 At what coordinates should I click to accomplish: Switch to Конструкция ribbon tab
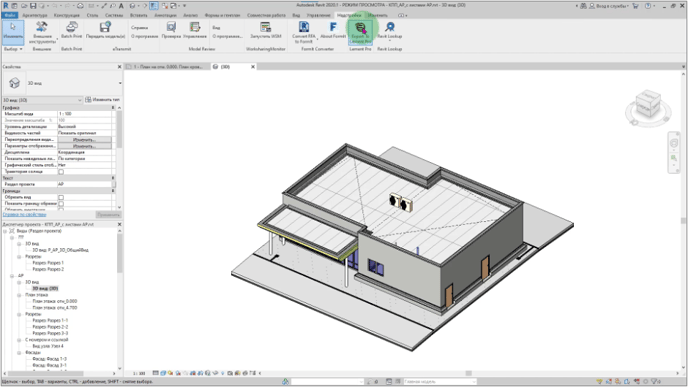(67, 15)
